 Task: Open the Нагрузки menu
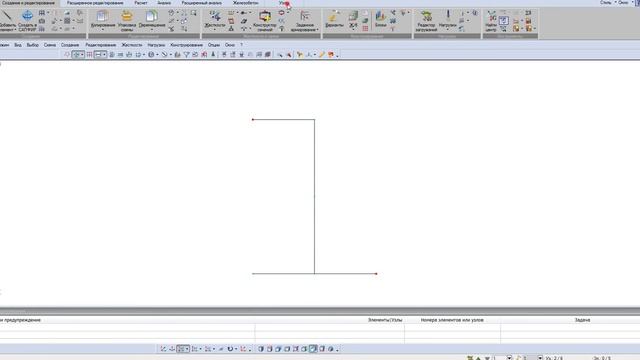click(x=156, y=45)
